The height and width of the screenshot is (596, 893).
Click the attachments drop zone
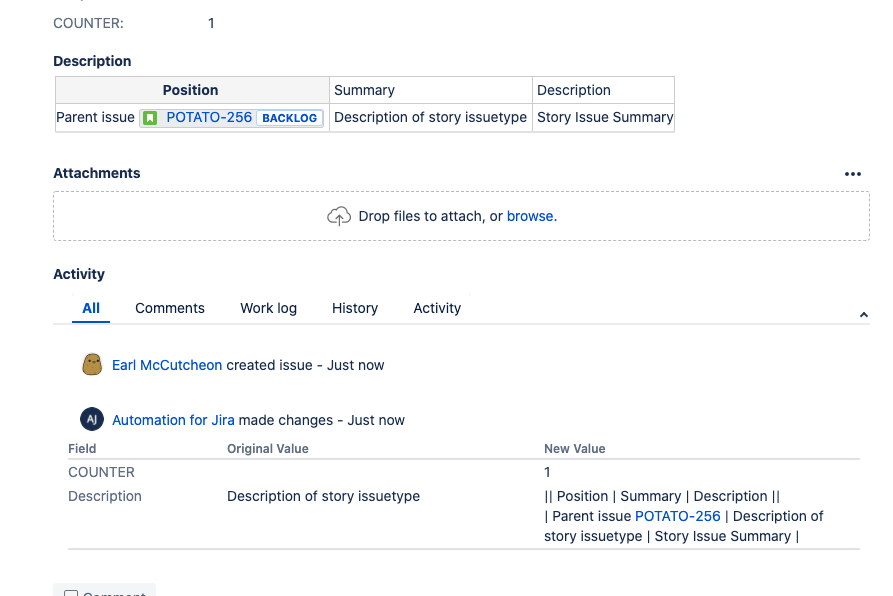[x=461, y=216]
